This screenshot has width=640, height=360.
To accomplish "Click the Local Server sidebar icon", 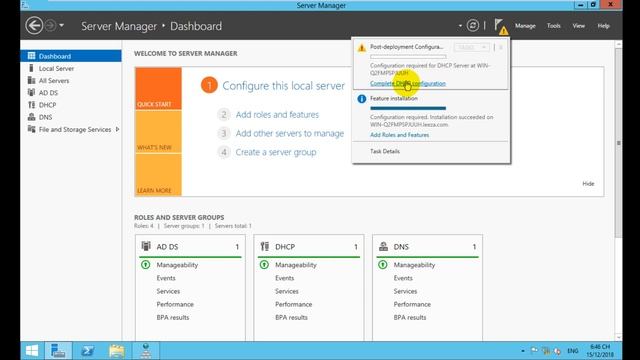I will point(31,68).
